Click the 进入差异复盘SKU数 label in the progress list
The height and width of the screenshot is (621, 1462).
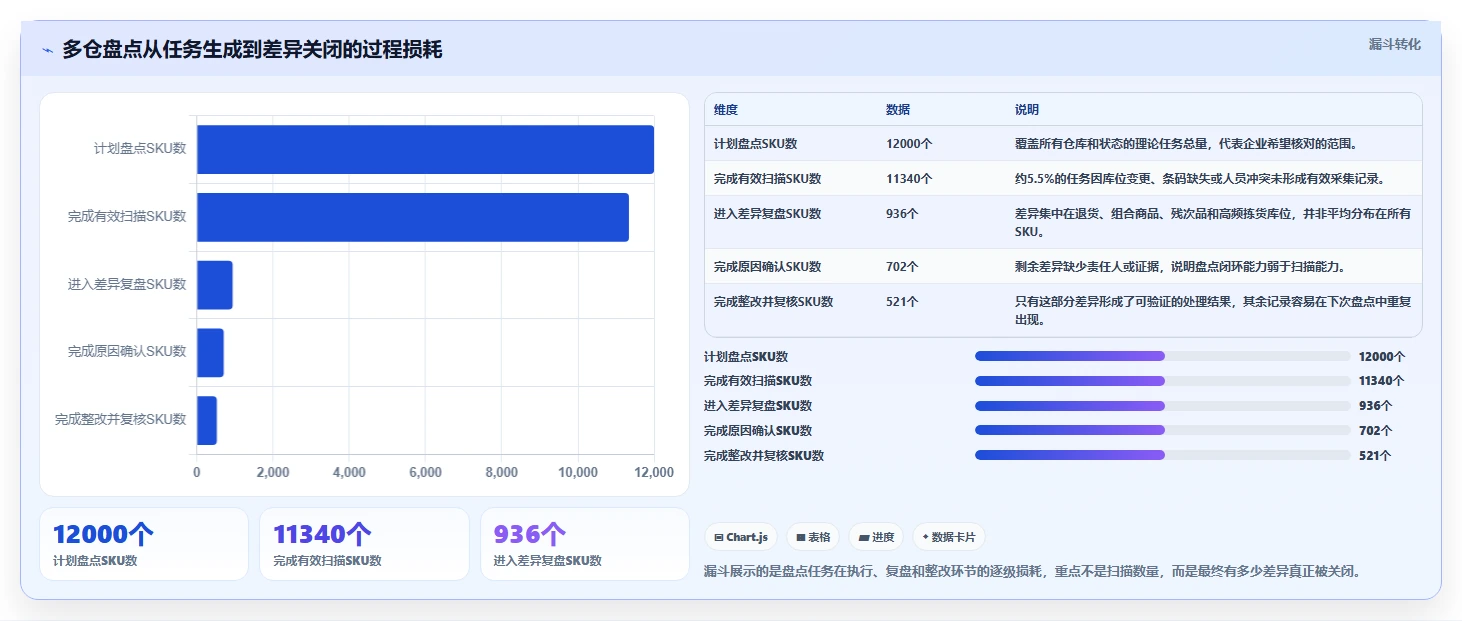[758, 406]
